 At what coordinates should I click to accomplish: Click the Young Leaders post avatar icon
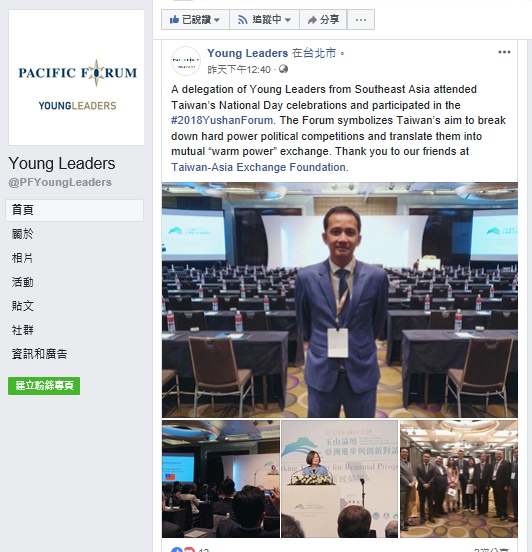click(x=186, y=61)
